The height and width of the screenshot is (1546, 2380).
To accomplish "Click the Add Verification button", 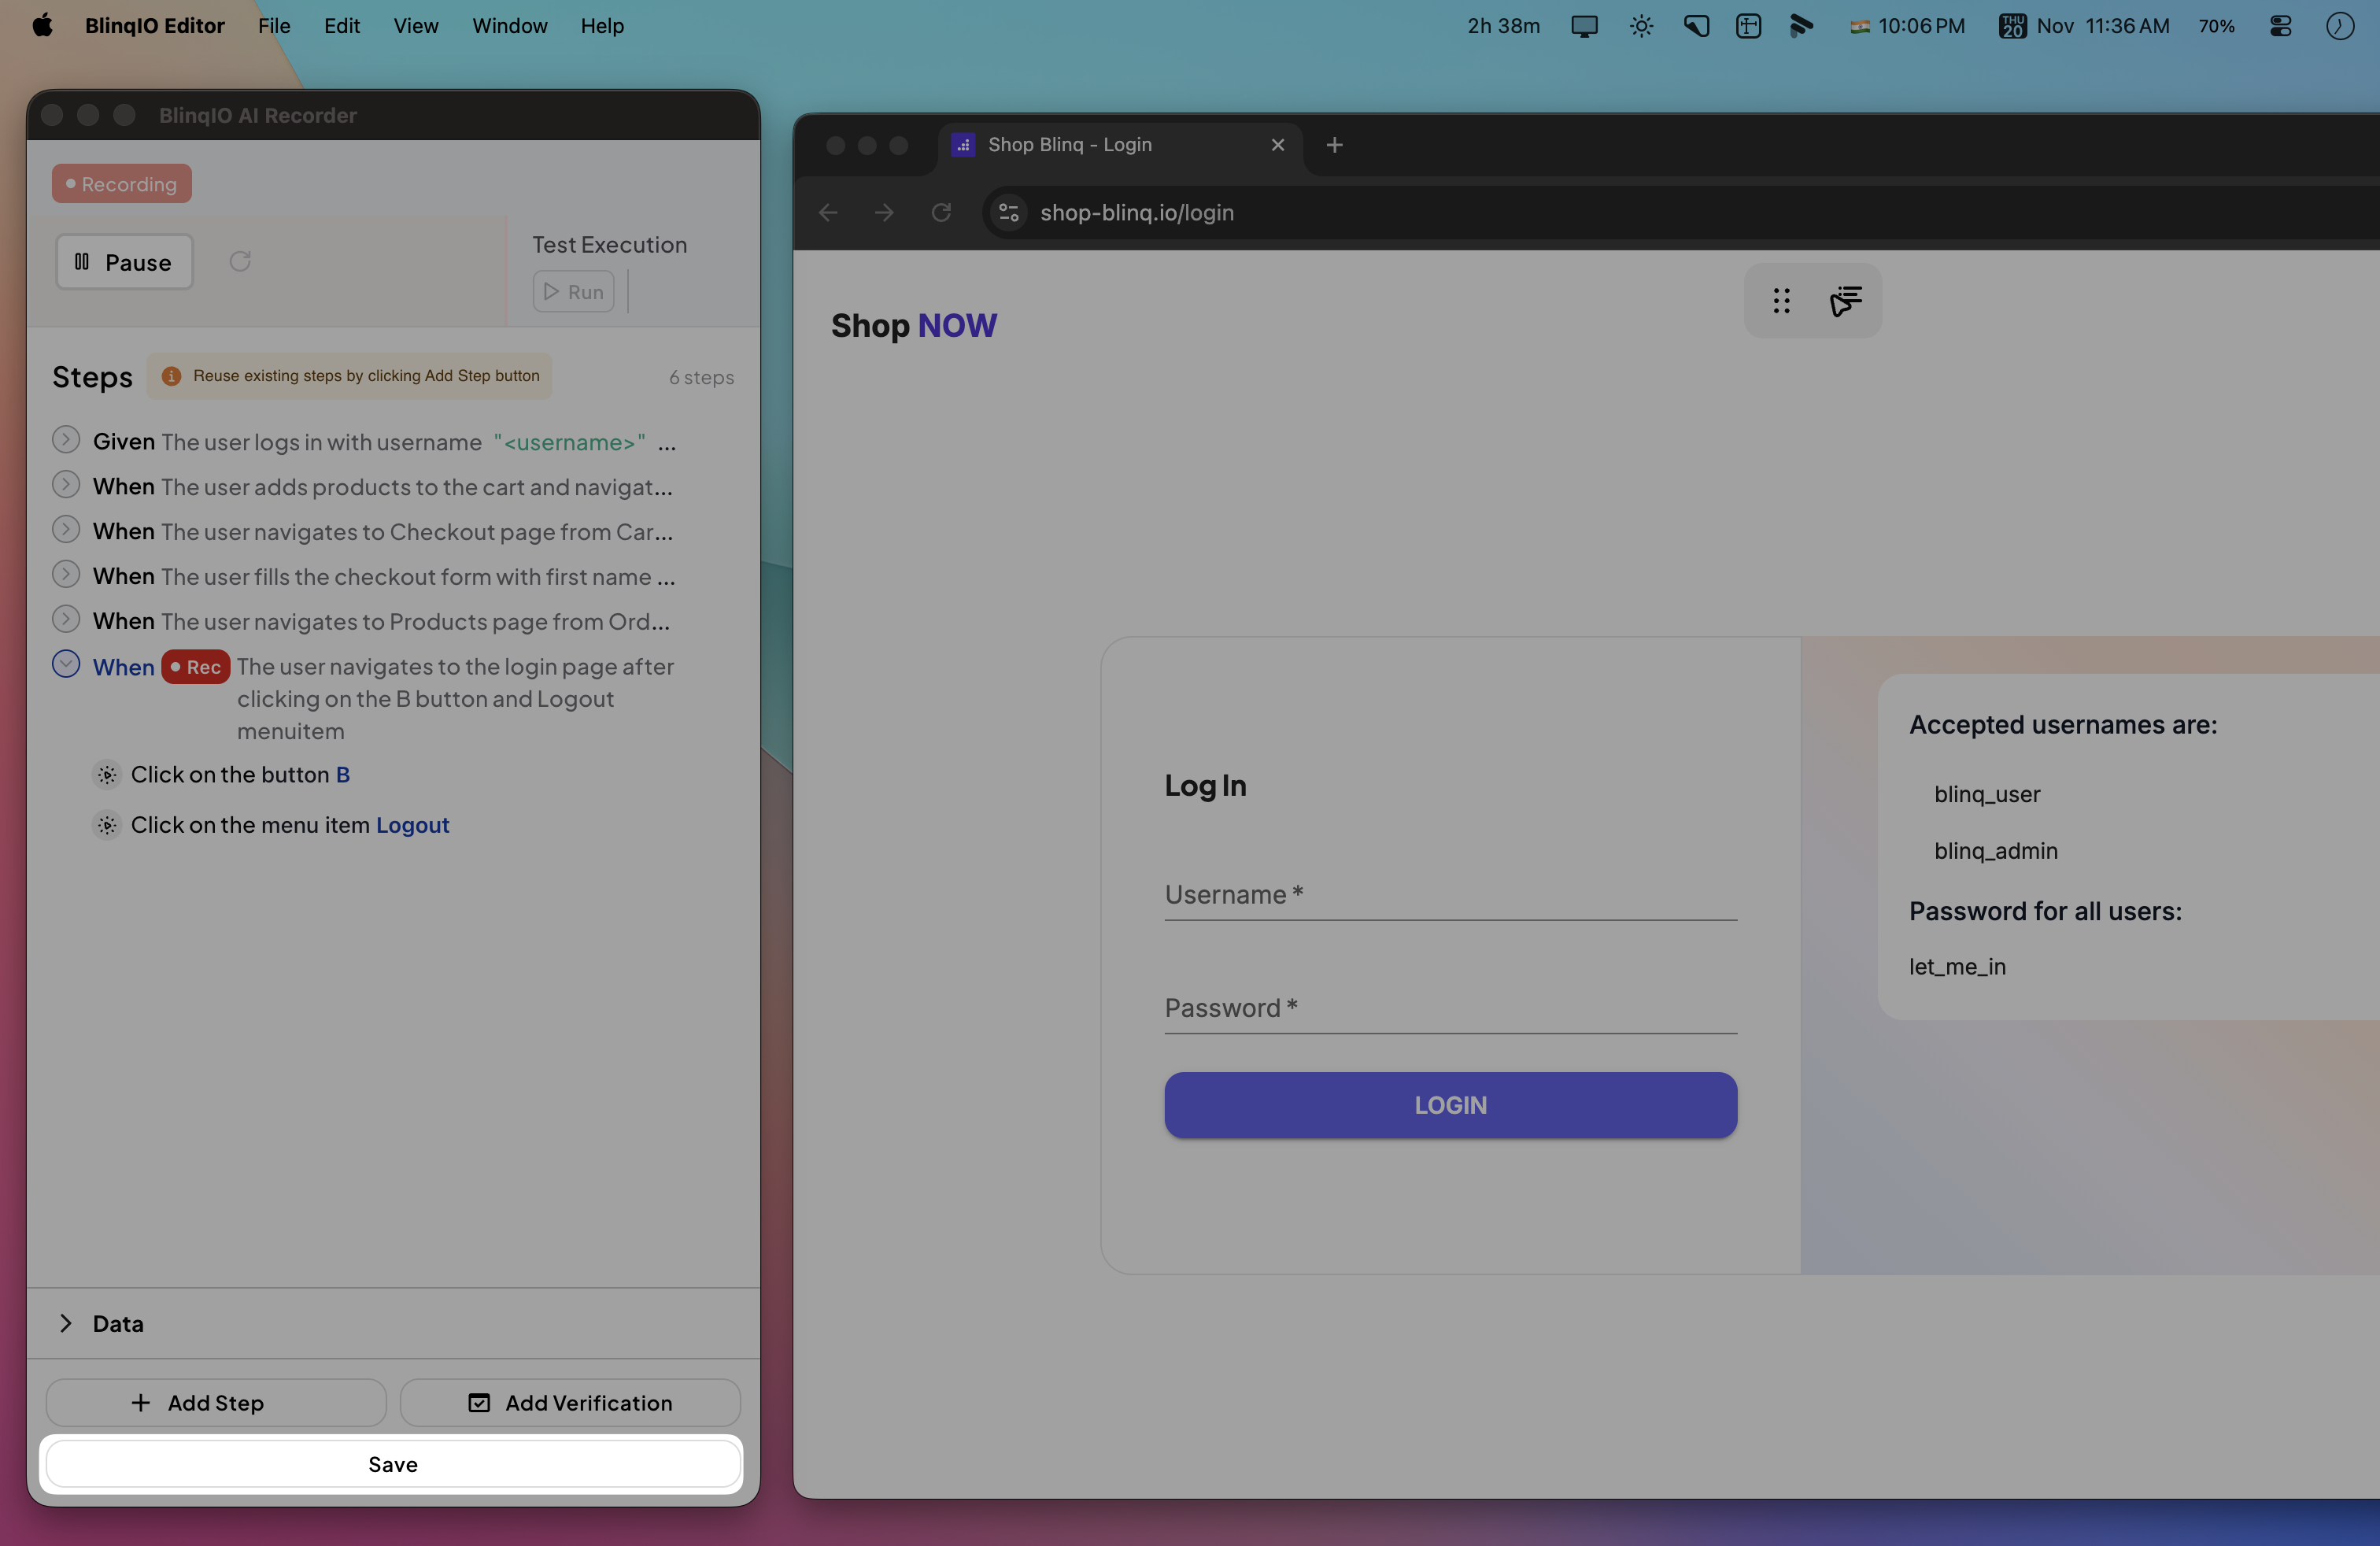I will tap(570, 1403).
